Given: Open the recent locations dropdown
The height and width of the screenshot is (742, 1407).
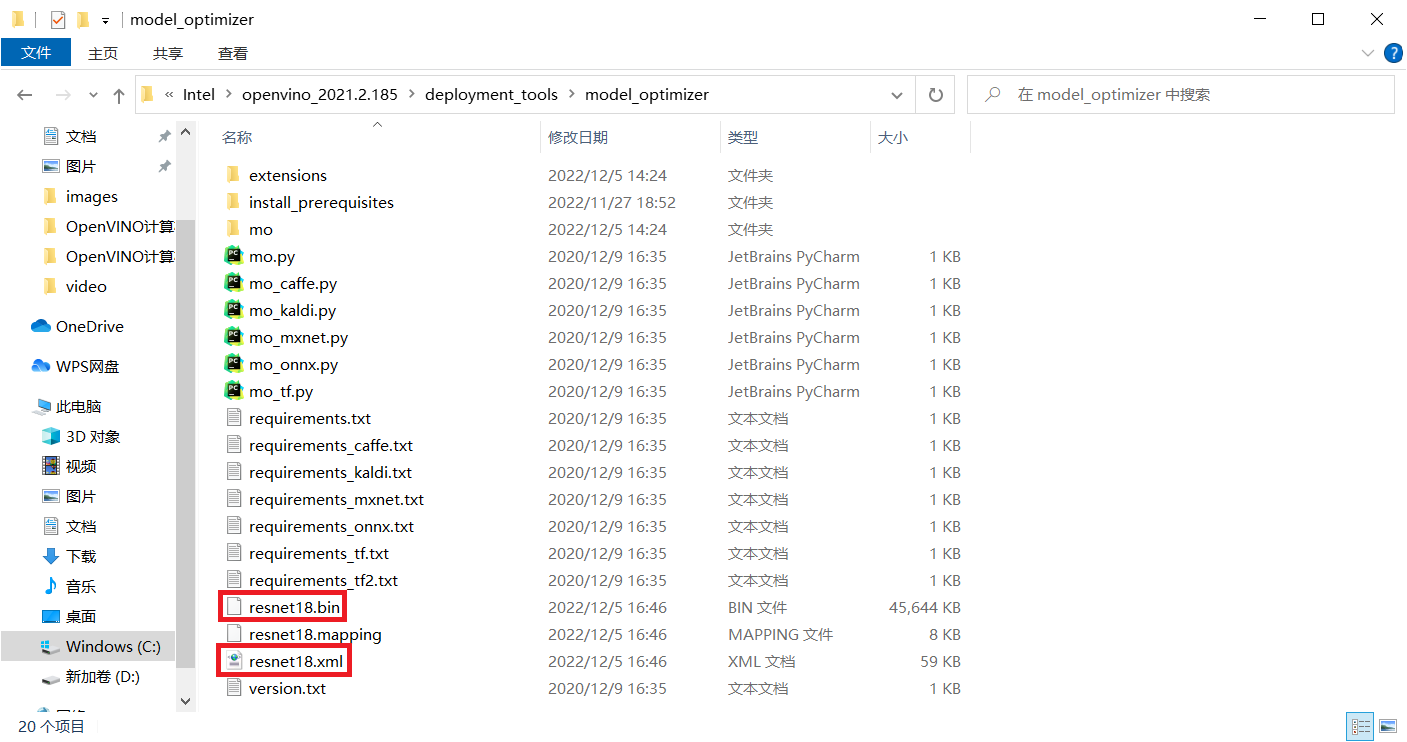Looking at the screenshot, I should 93,95.
